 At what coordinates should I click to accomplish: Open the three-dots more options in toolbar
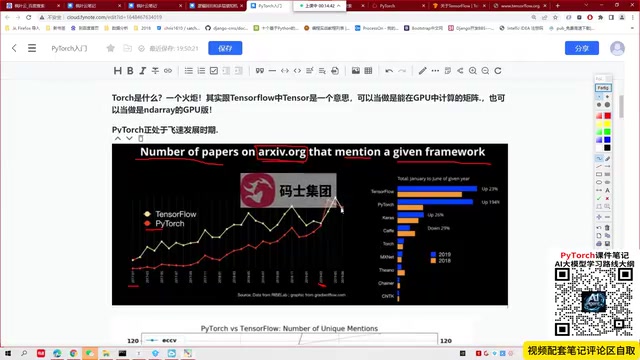(435, 71)
